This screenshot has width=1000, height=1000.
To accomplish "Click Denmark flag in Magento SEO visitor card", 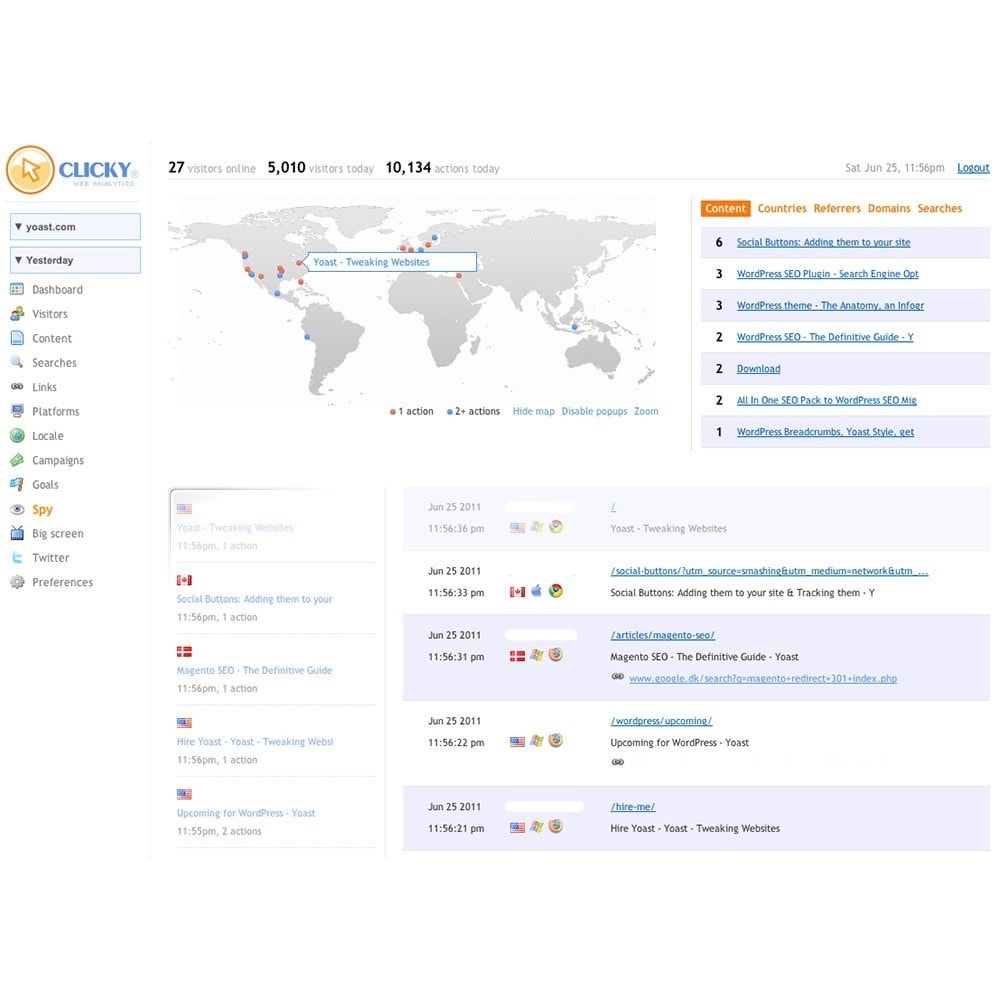I will click(x=184, y=651).
